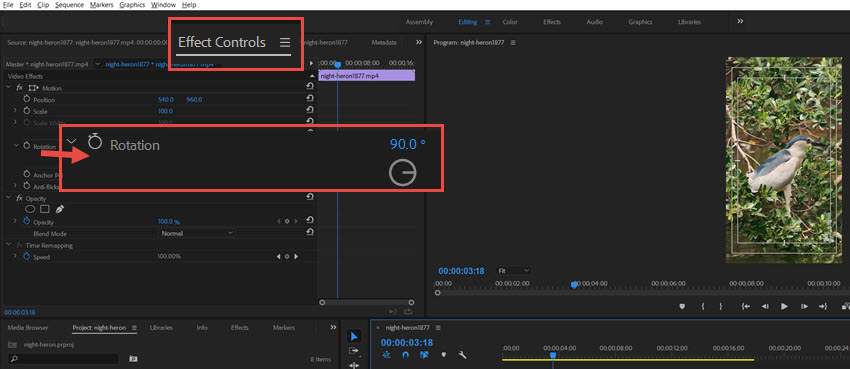Select the Track Select Forward tool
The width and height of the screenshot is (850, 369).
353,351
